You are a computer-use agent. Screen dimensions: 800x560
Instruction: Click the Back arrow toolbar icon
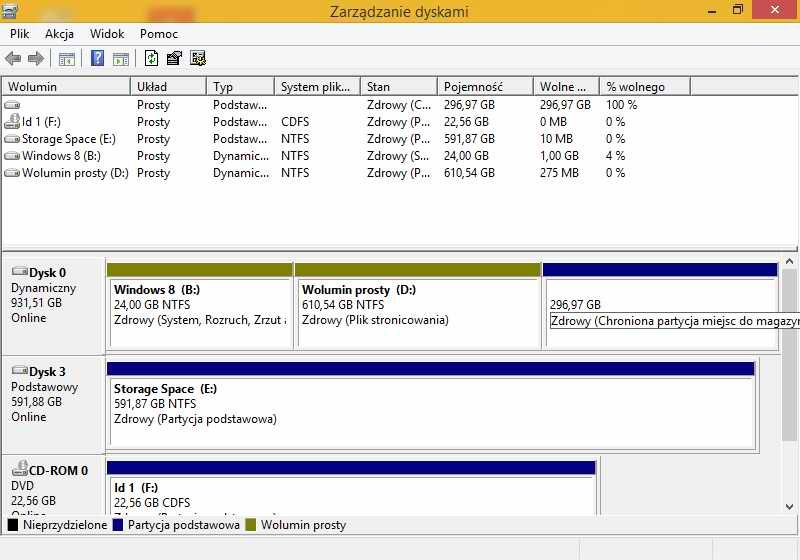tap(13, 59)
